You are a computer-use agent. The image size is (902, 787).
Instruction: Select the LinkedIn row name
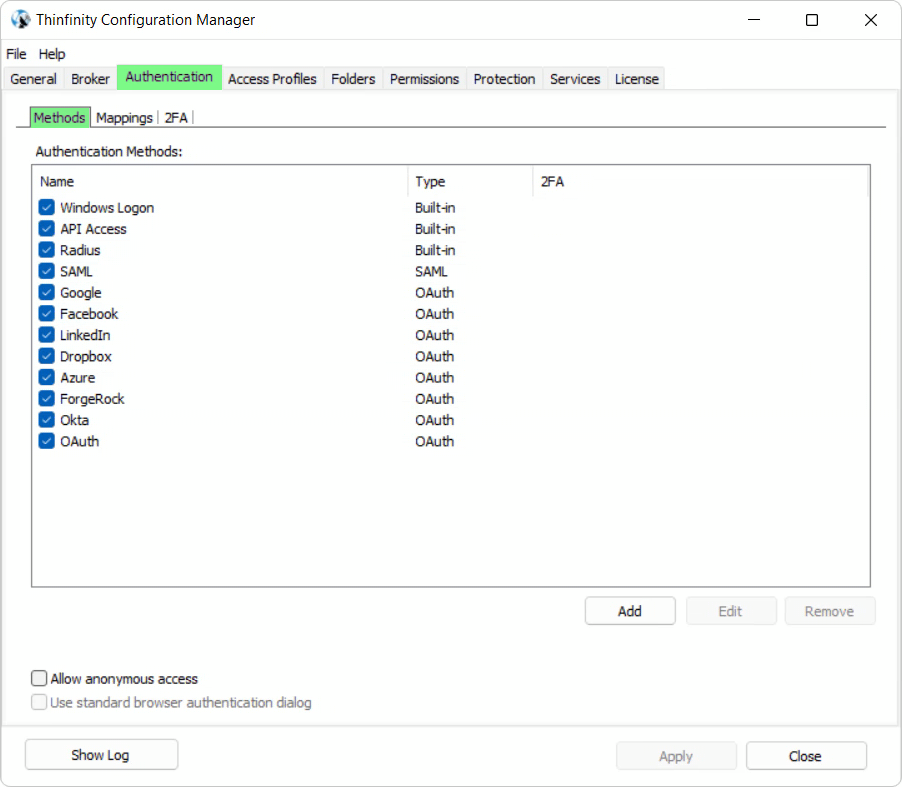[x=85, y=335]
